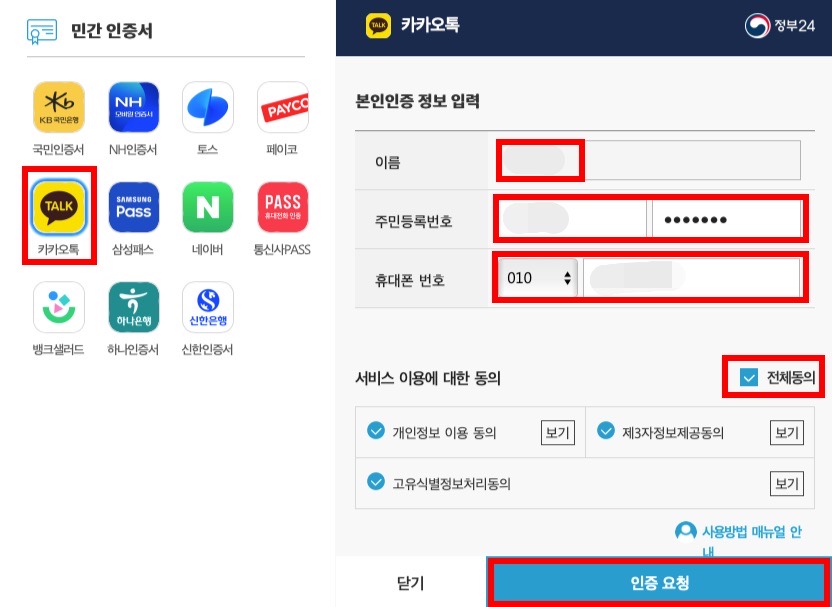Click the KakaoTalk logo in the header
The width and height of the screenshot is (832, 607).
coord(378,25)
